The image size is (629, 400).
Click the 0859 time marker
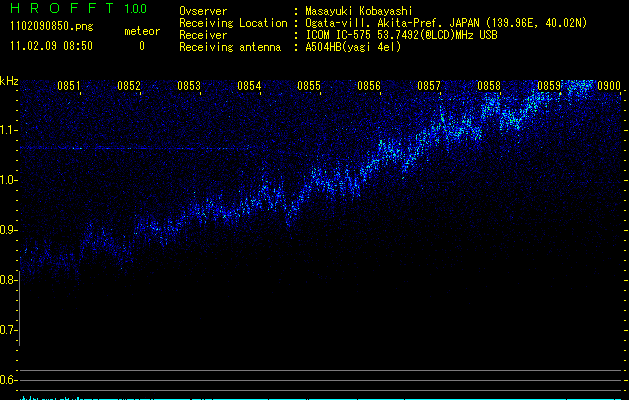pos(549,86)
